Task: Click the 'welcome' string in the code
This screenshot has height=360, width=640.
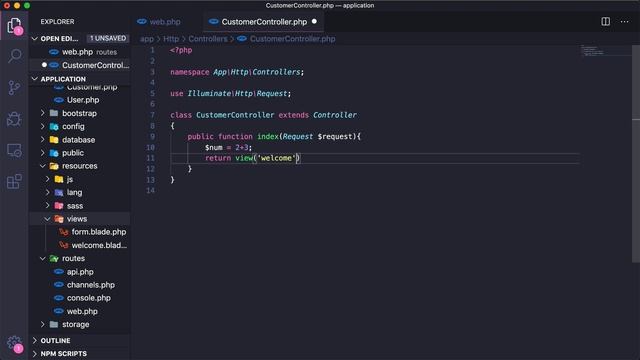Action: click(x=276, y=158)
